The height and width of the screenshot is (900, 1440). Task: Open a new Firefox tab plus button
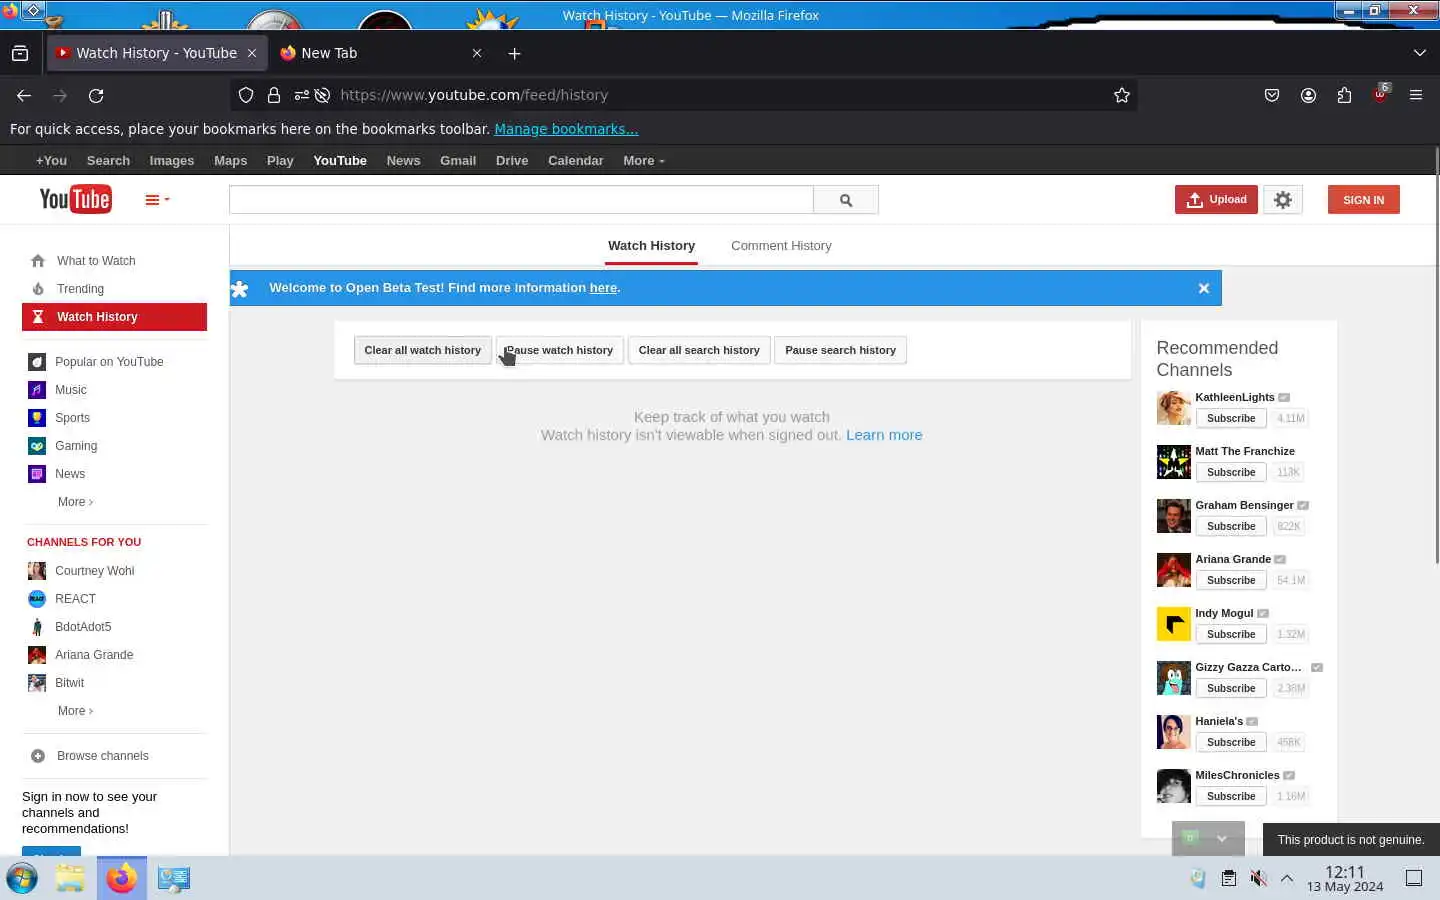pos(514,53)
